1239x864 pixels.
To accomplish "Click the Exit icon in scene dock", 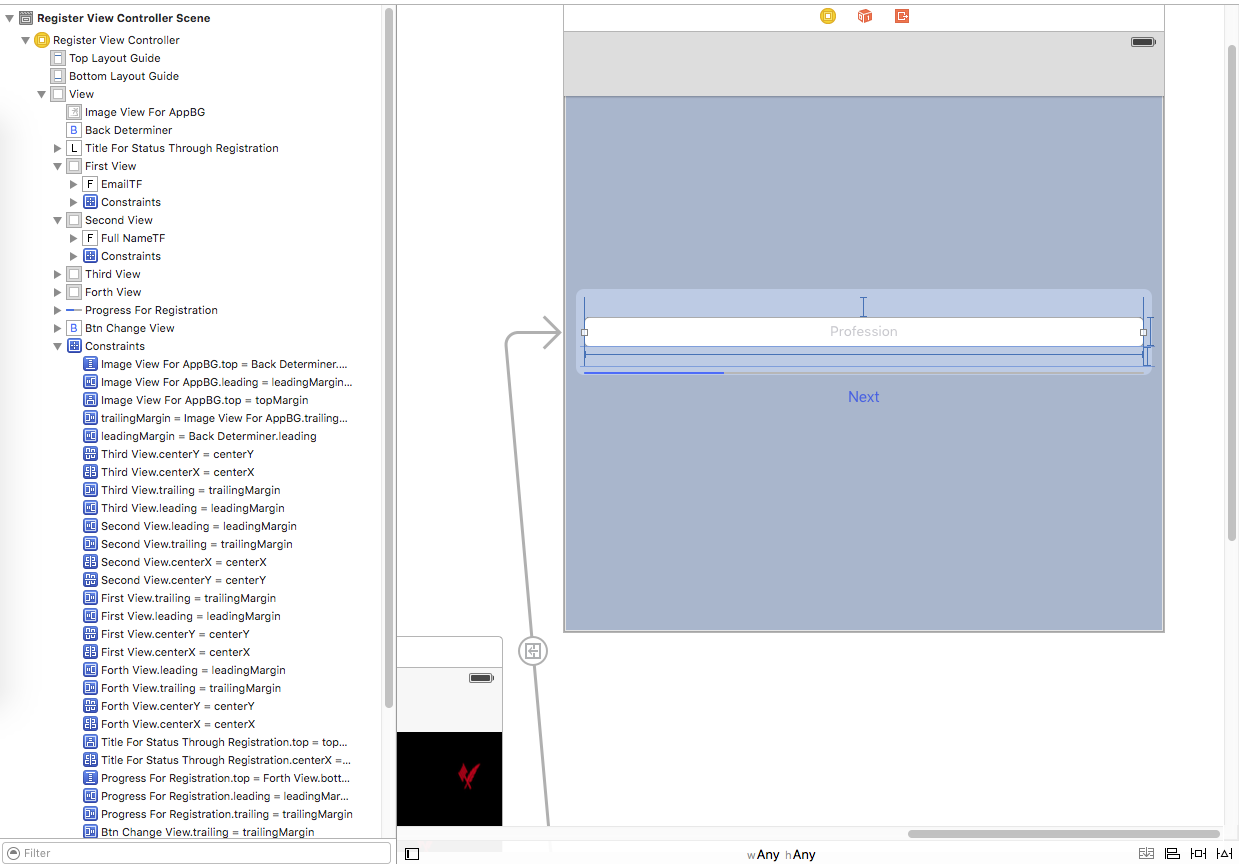I will (902, 16).
